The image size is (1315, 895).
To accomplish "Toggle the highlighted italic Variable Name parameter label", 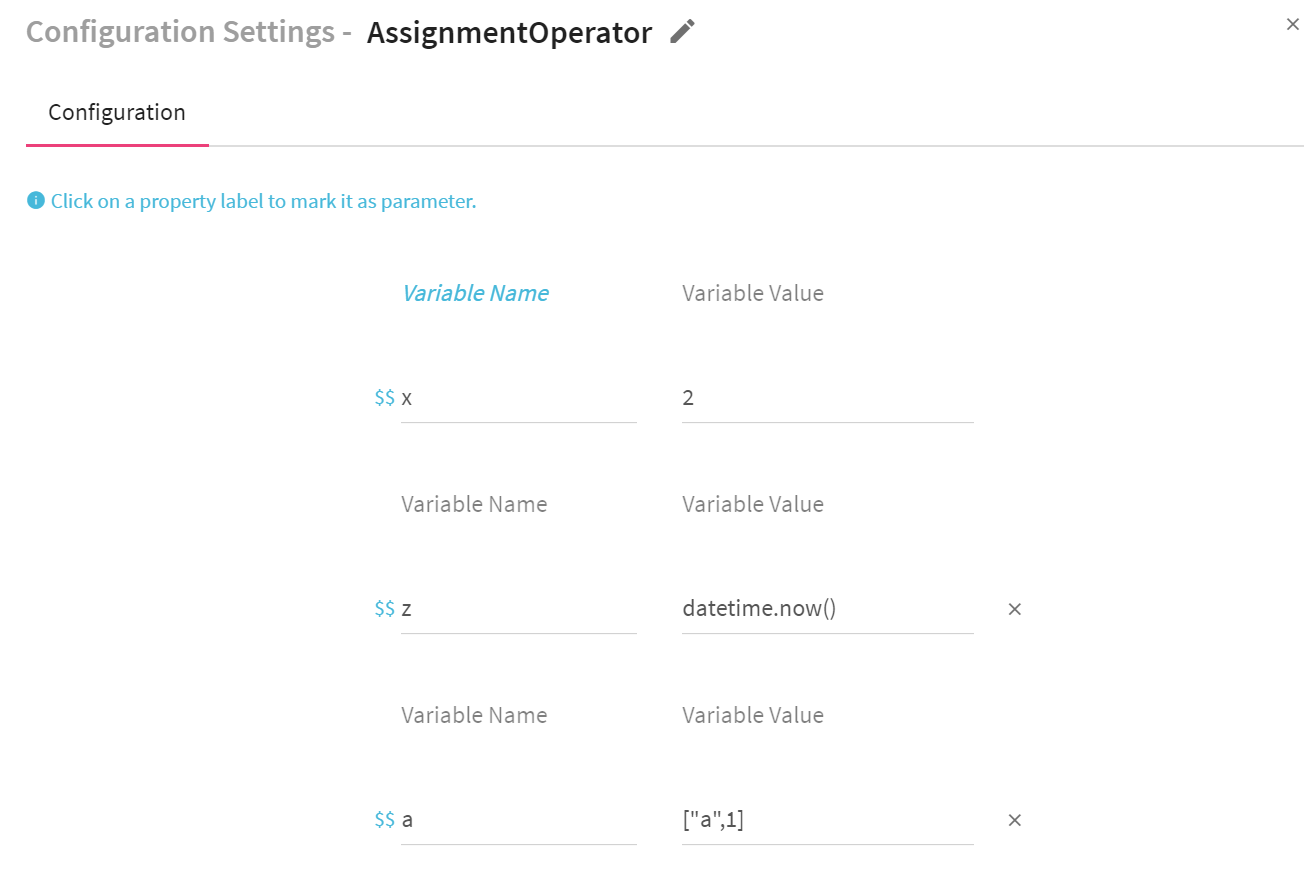I will click(x=475, y=293).
